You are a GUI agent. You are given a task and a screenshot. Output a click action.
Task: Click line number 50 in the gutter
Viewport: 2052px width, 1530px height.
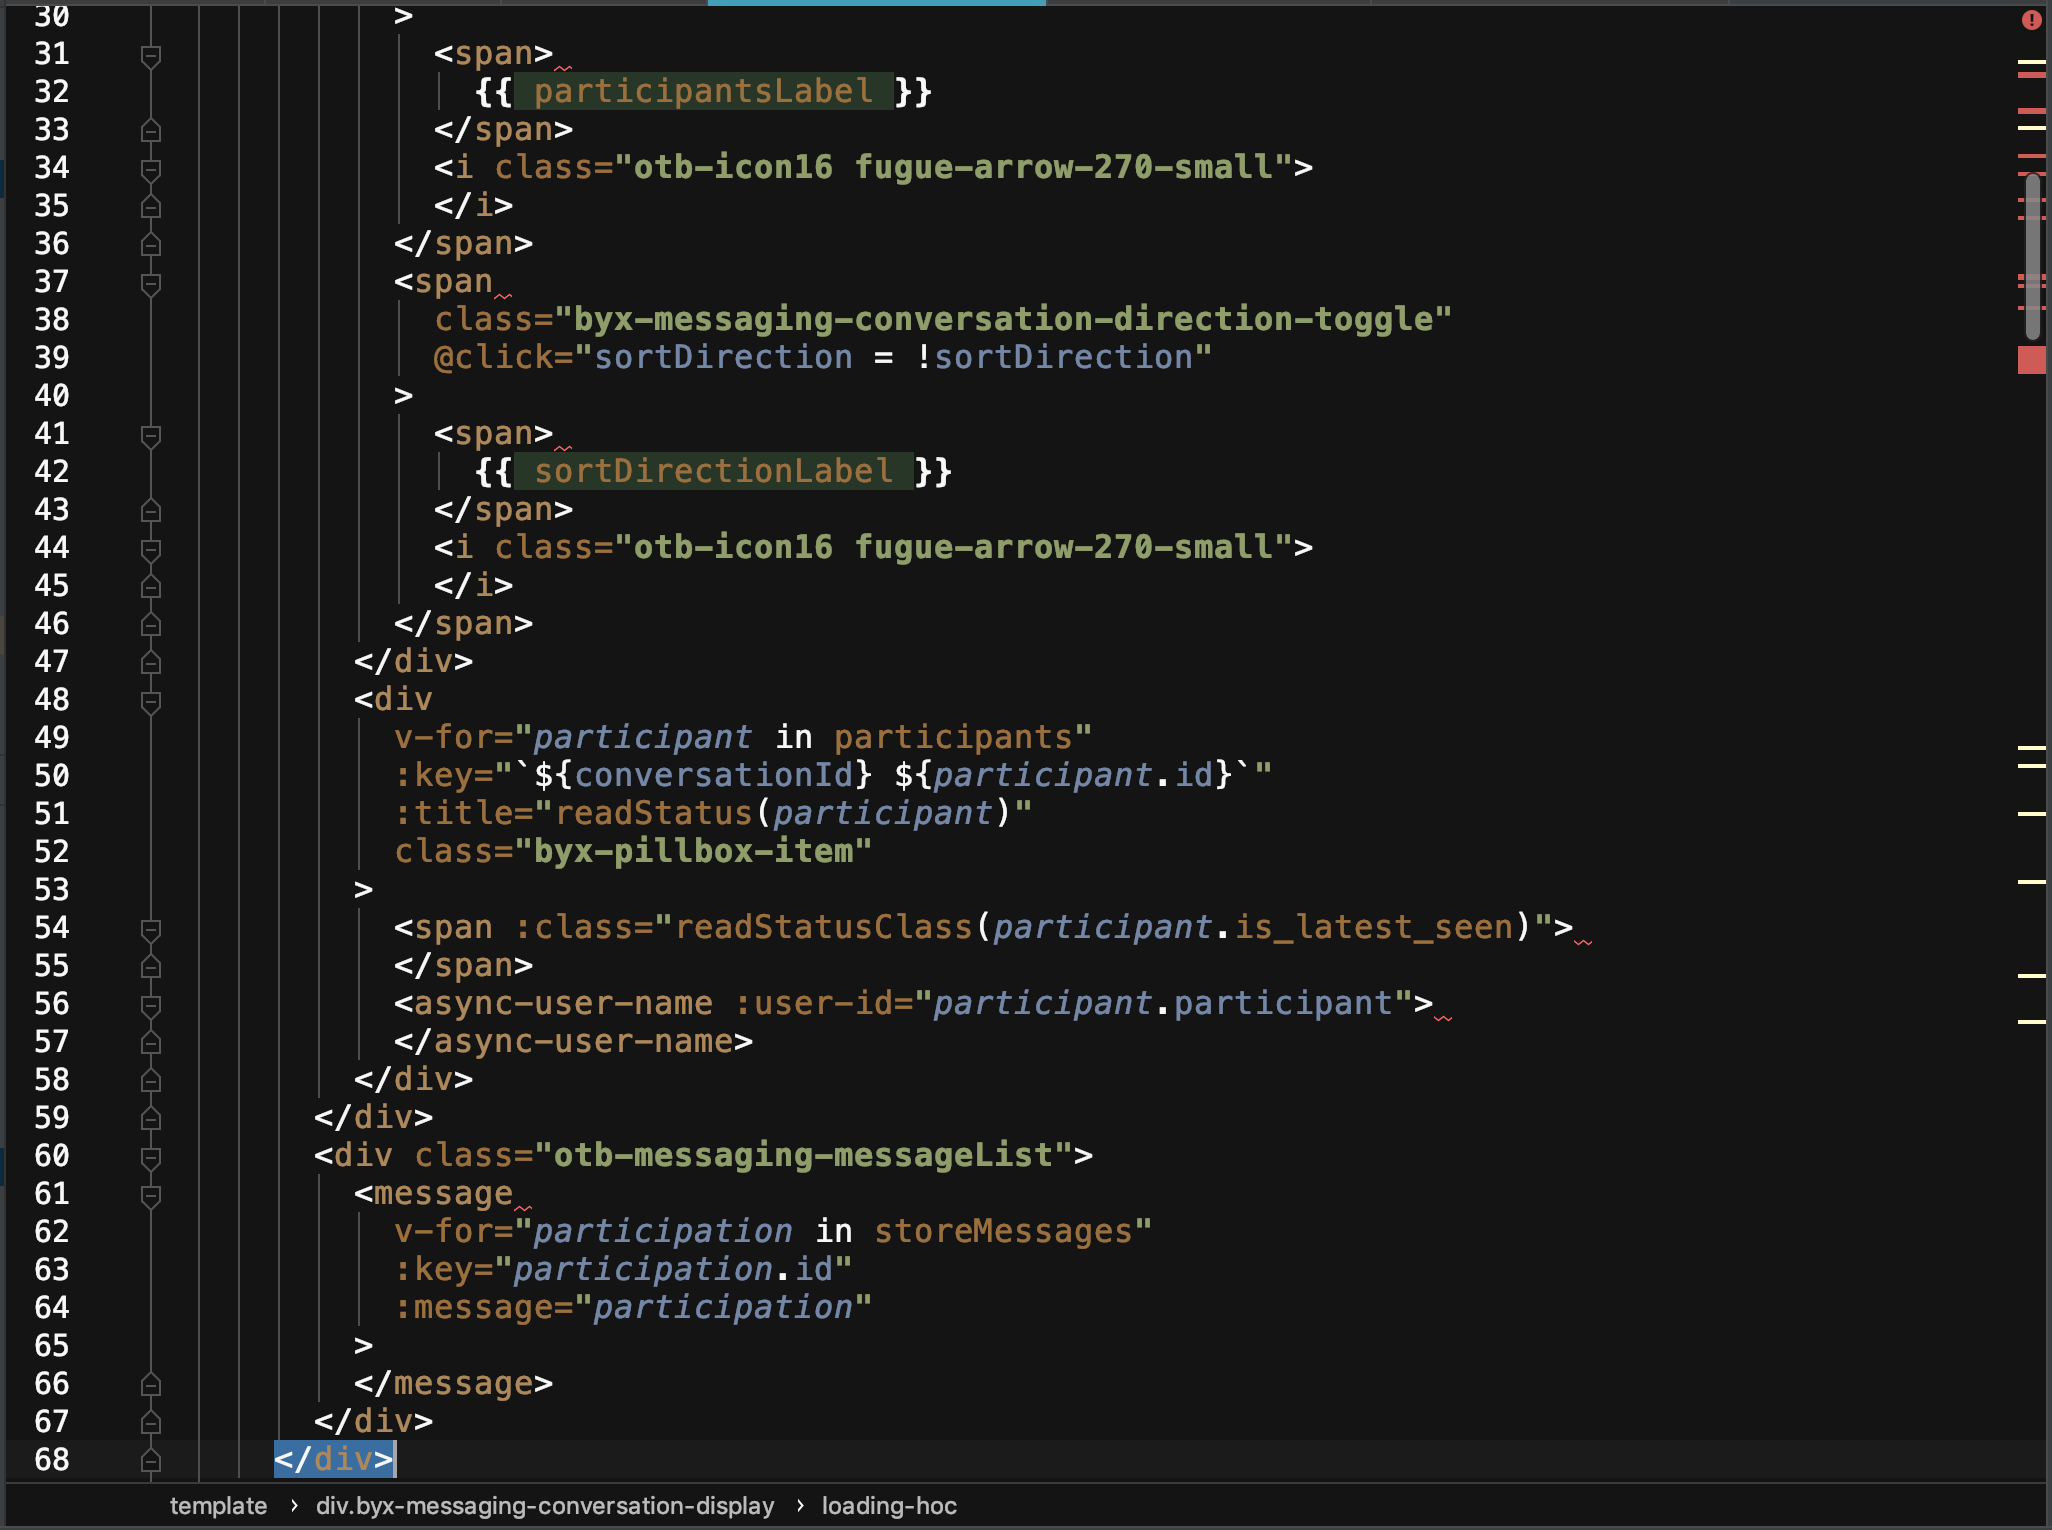click(x=52, y=776)
